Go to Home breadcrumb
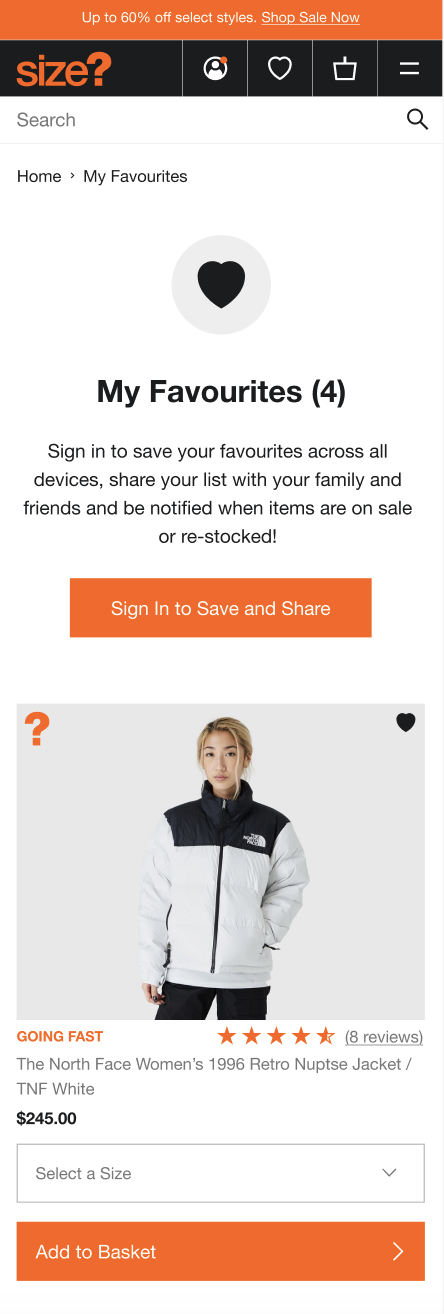Image resolution: width=444 pixels, height=1314 pixels. (39, 176)
